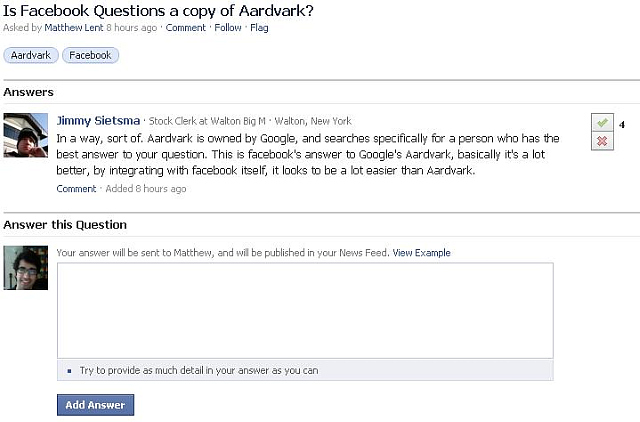Open Jimmy Sietsma name link

coord(98,121)
